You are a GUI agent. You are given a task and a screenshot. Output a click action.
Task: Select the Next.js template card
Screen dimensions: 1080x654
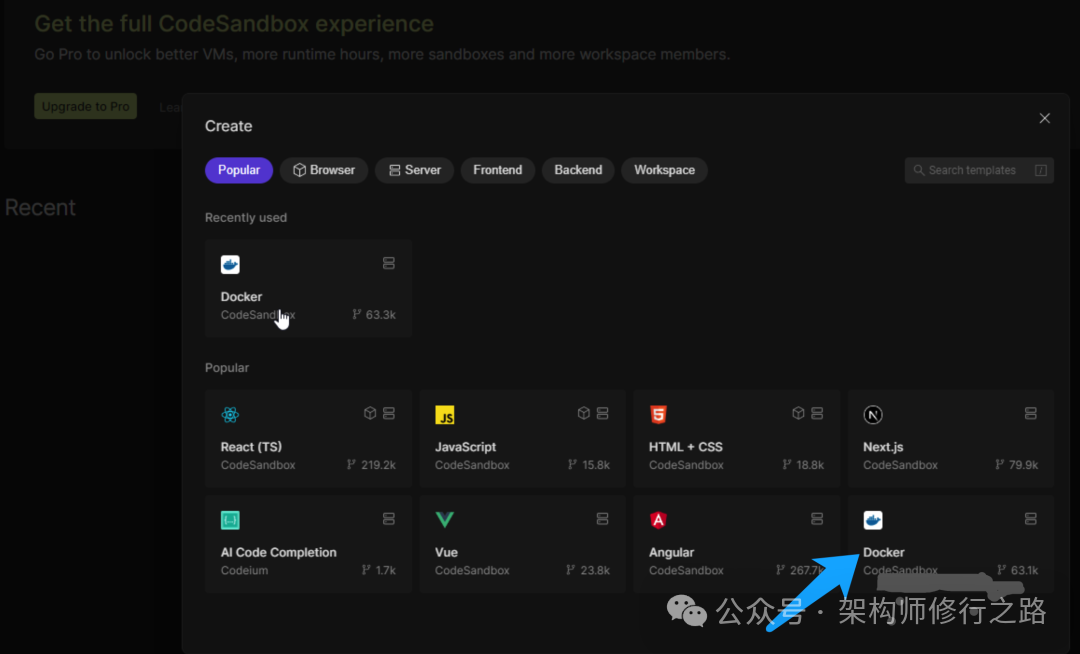point(950,438)
